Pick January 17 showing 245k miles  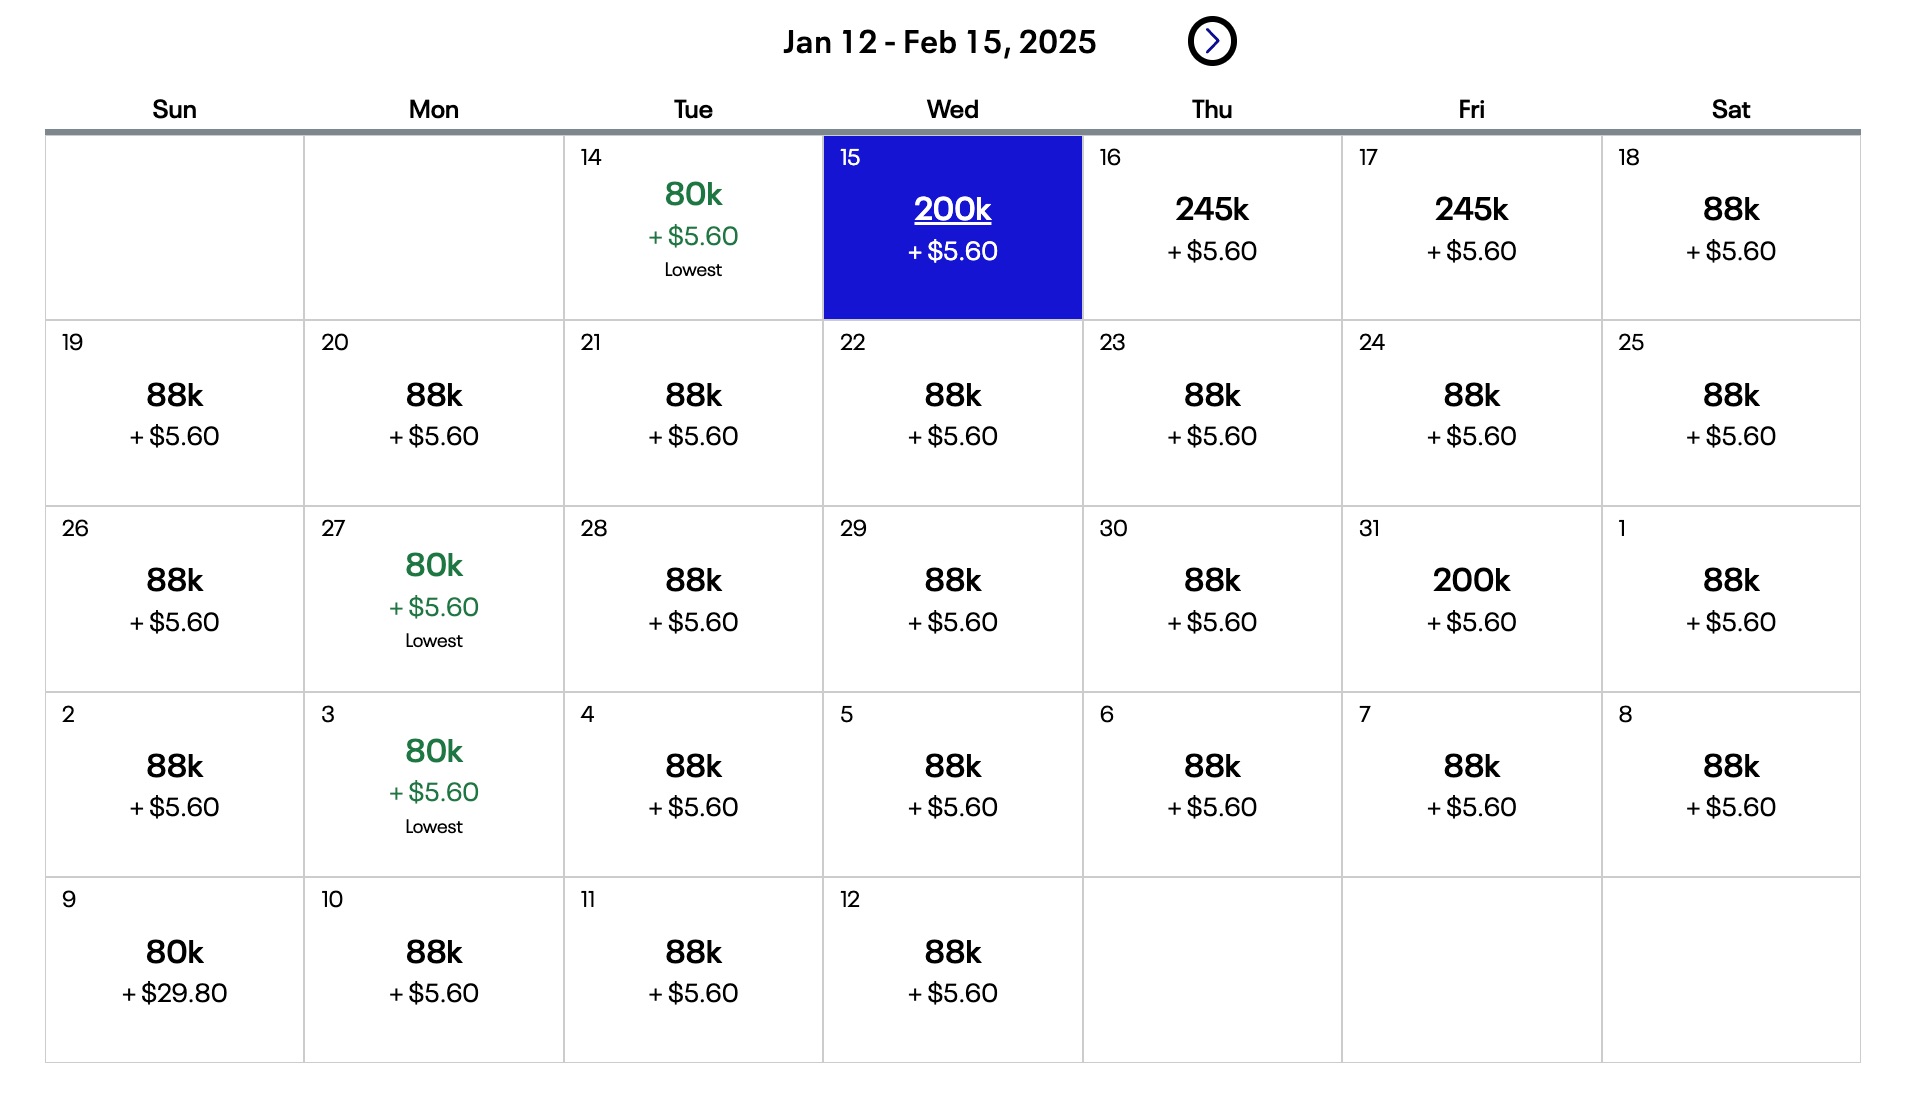1470,226
